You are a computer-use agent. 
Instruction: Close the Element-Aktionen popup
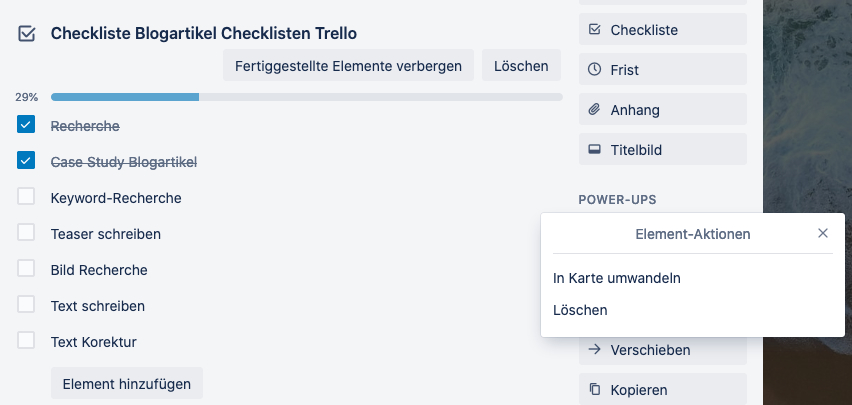coord(823,233)
